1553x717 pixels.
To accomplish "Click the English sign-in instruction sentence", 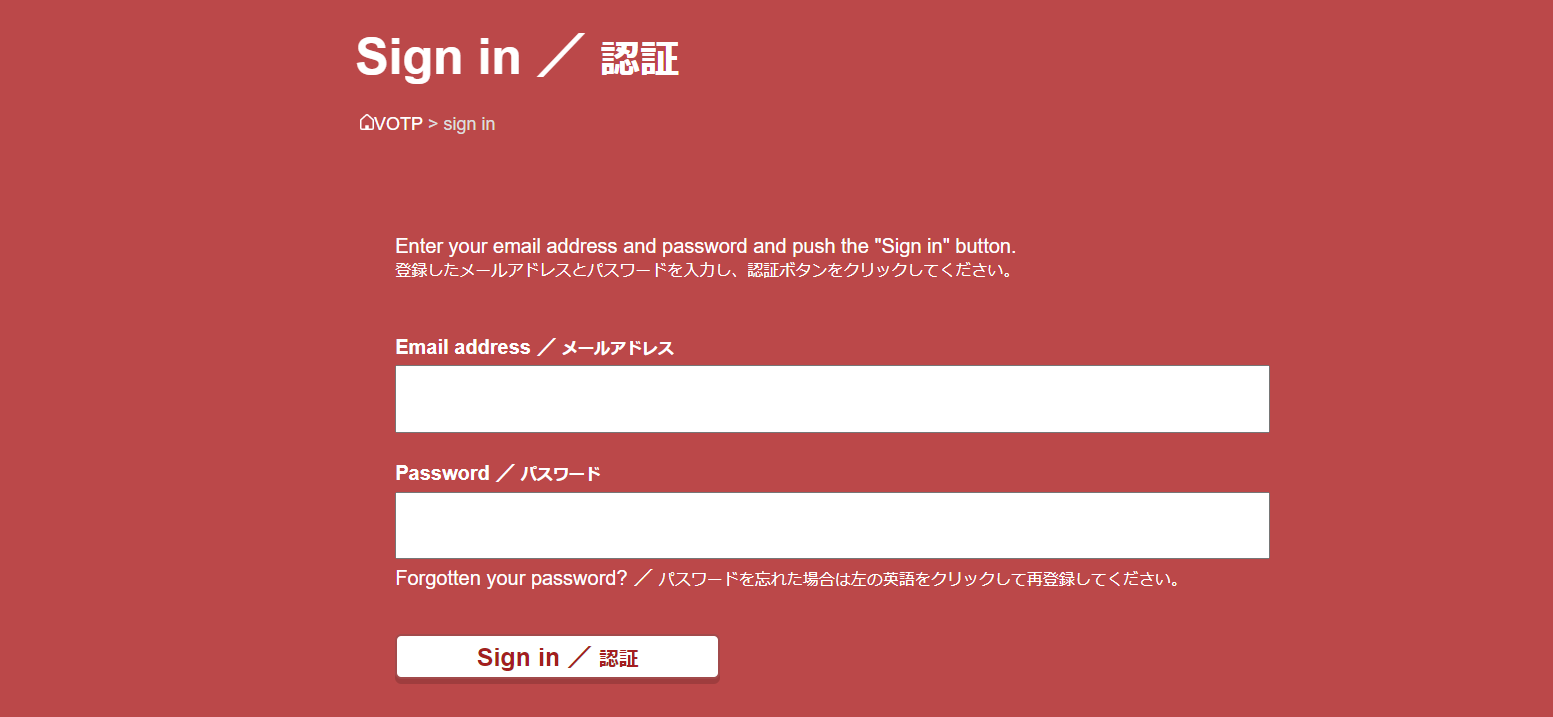I will 705,246.
